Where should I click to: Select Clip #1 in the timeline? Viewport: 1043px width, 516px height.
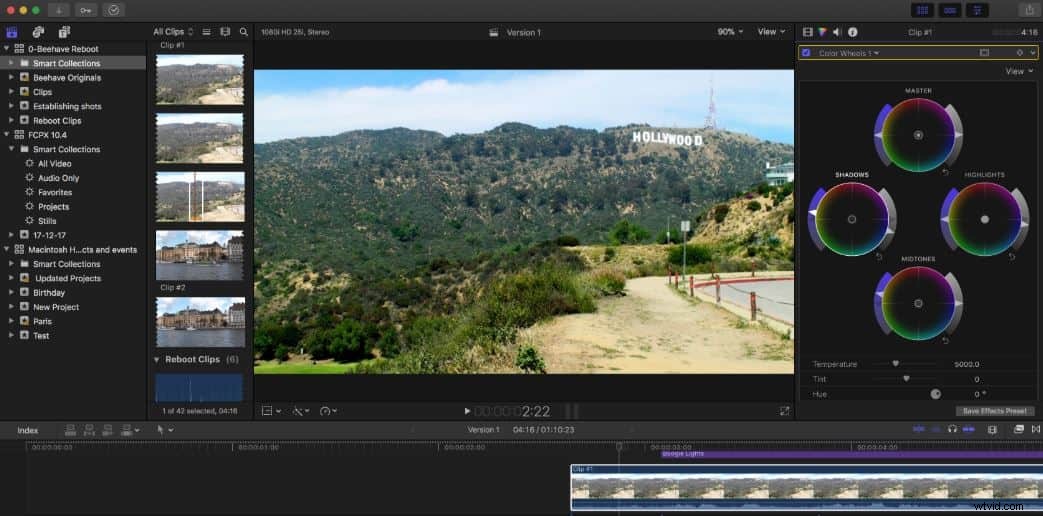(806, 487)
